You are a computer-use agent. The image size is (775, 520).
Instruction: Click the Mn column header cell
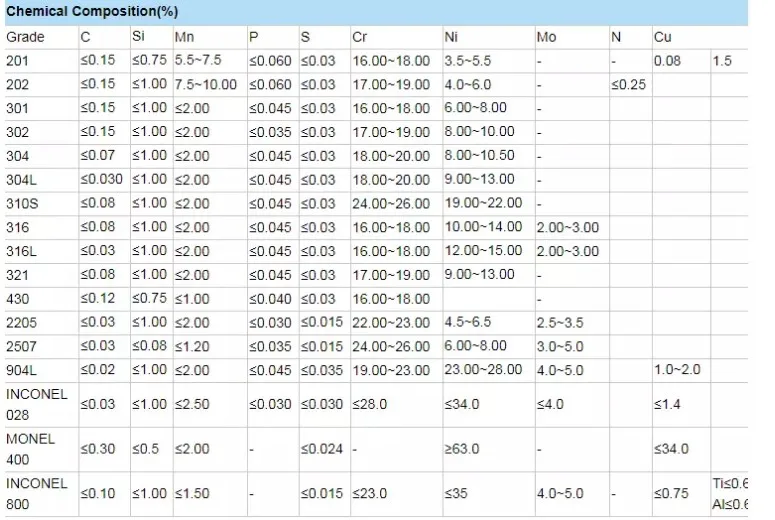click(184, 37)
